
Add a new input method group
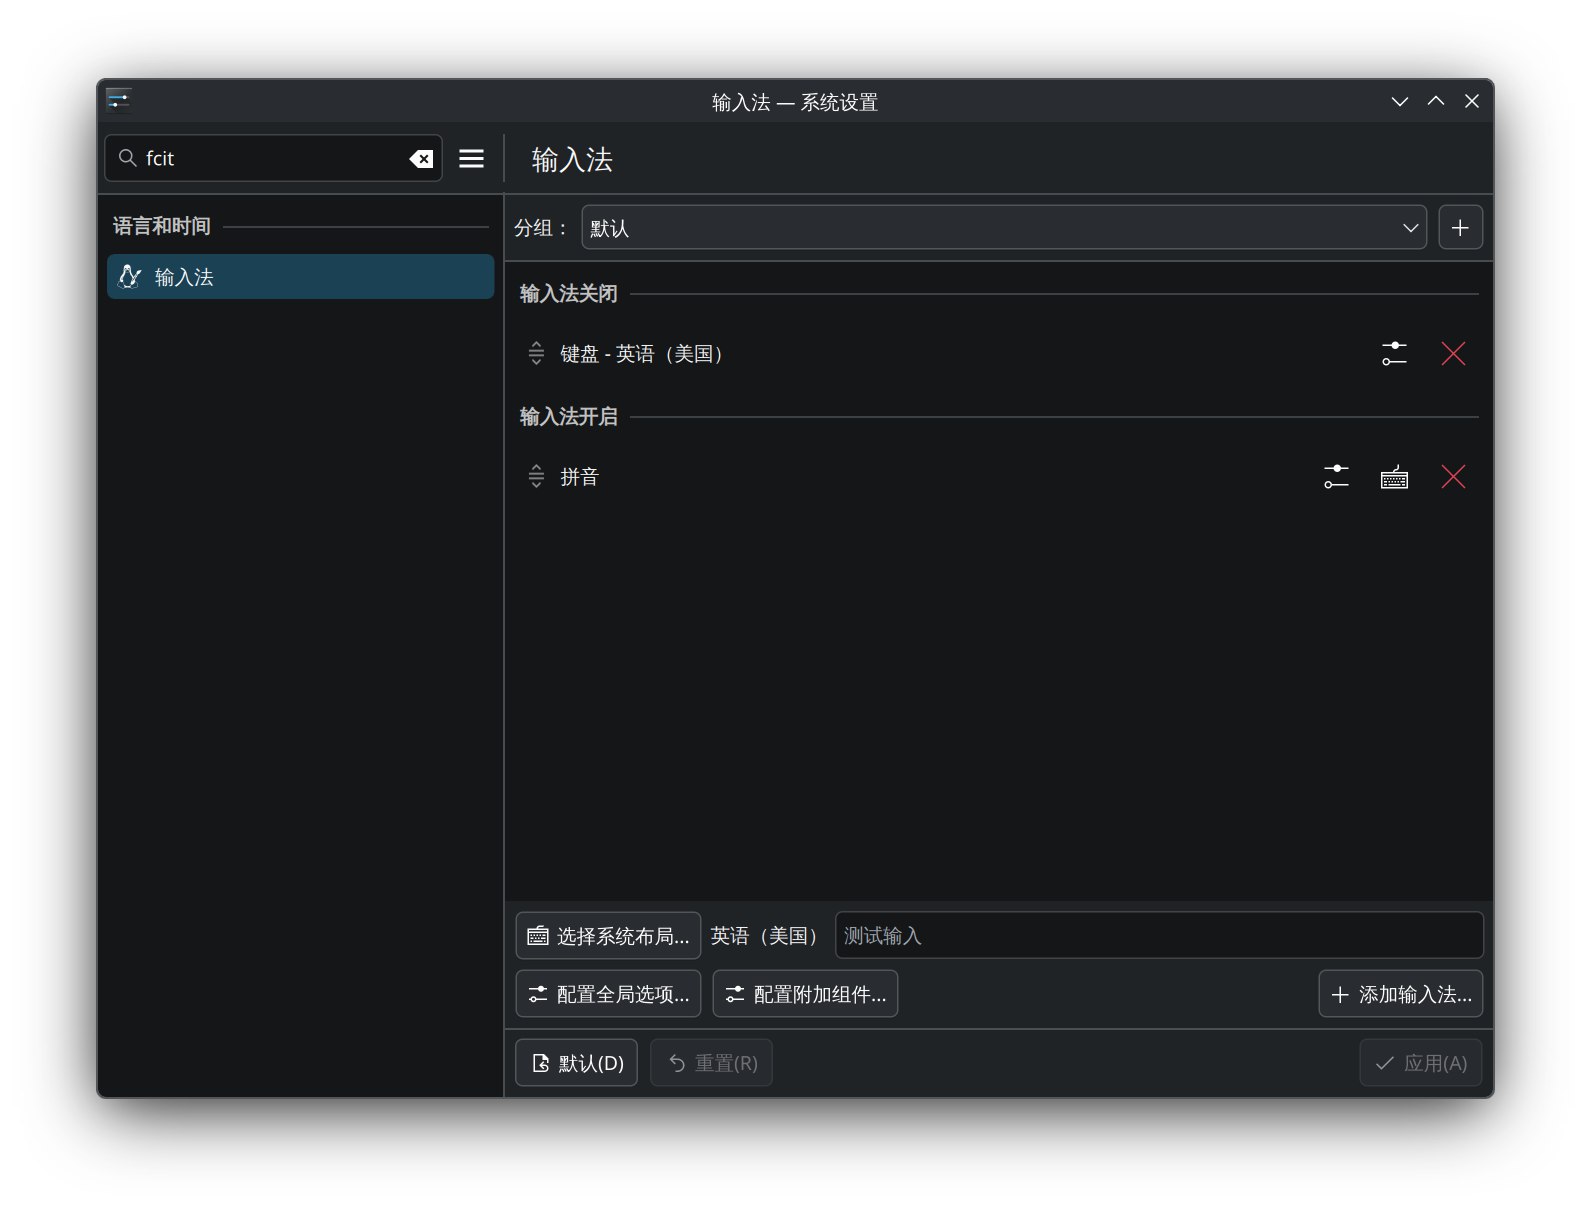(x=1459, y=228)
